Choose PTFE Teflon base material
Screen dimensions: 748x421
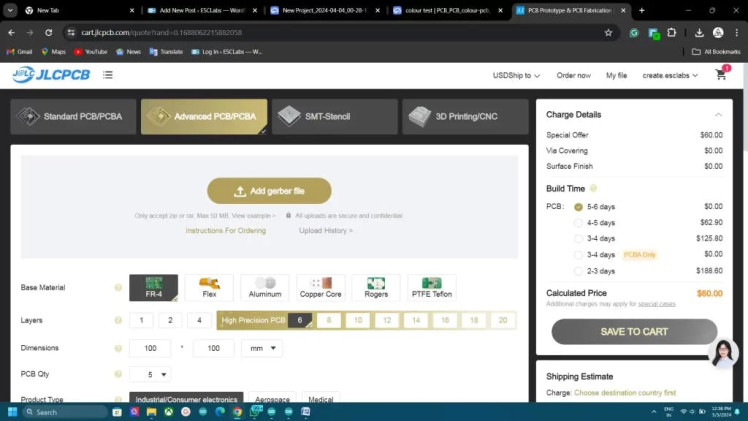[x=432, y=288]
